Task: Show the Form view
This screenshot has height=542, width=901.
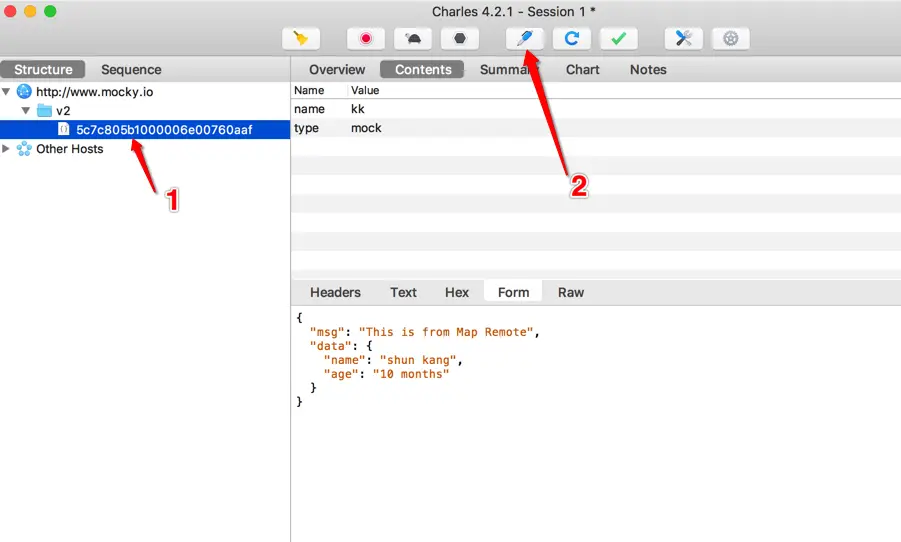Action: click(513, 293)
